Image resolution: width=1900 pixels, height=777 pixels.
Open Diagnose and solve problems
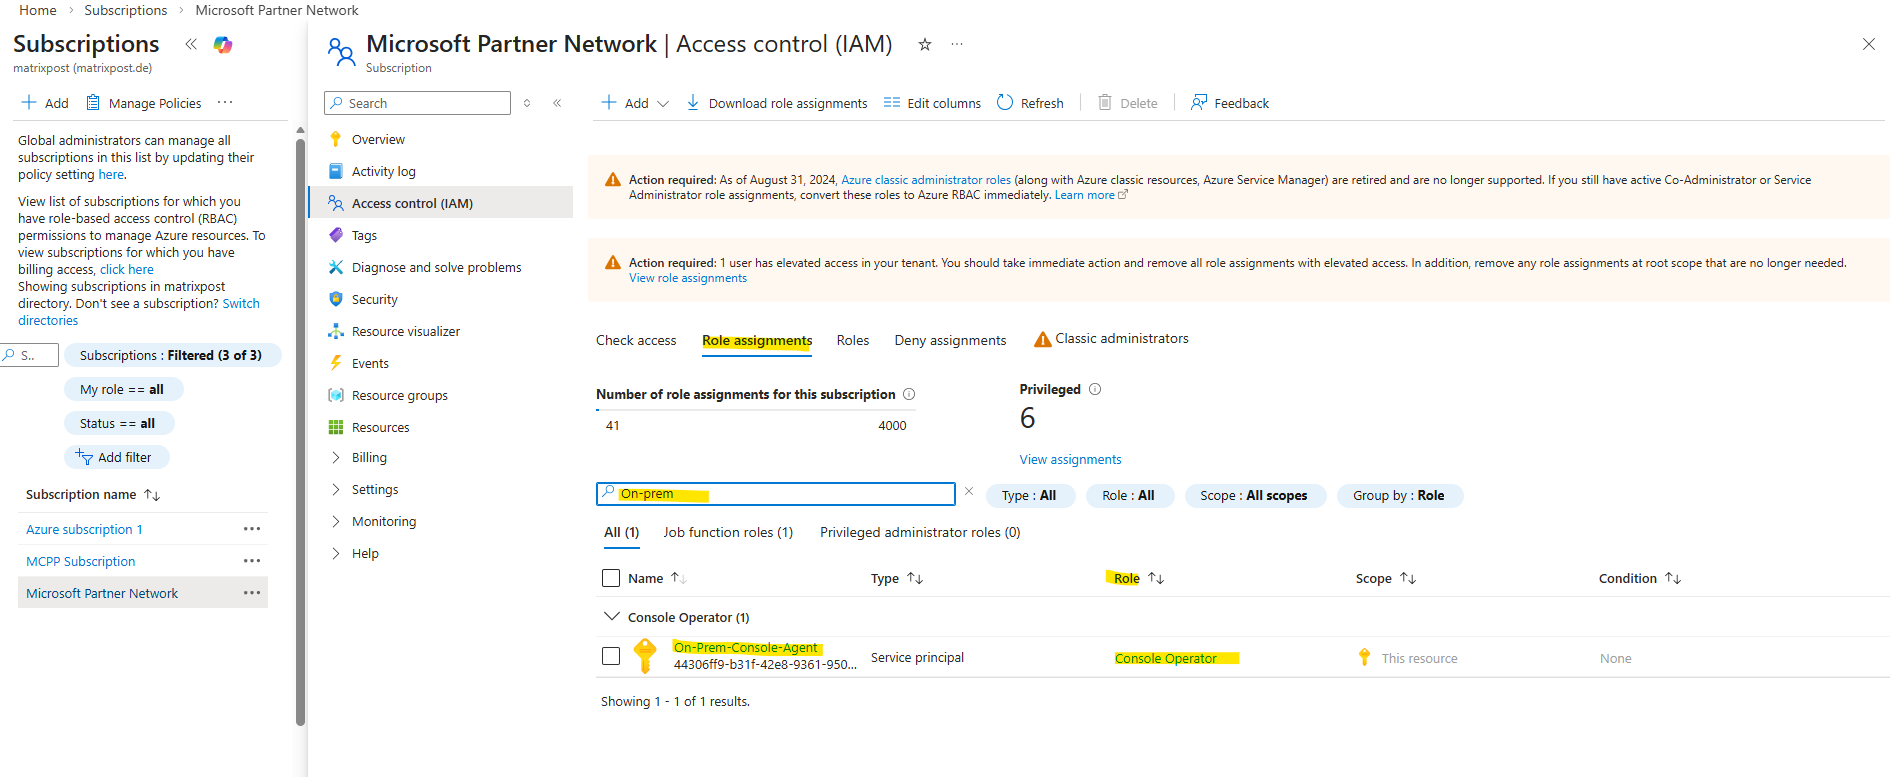coord(436,267)
